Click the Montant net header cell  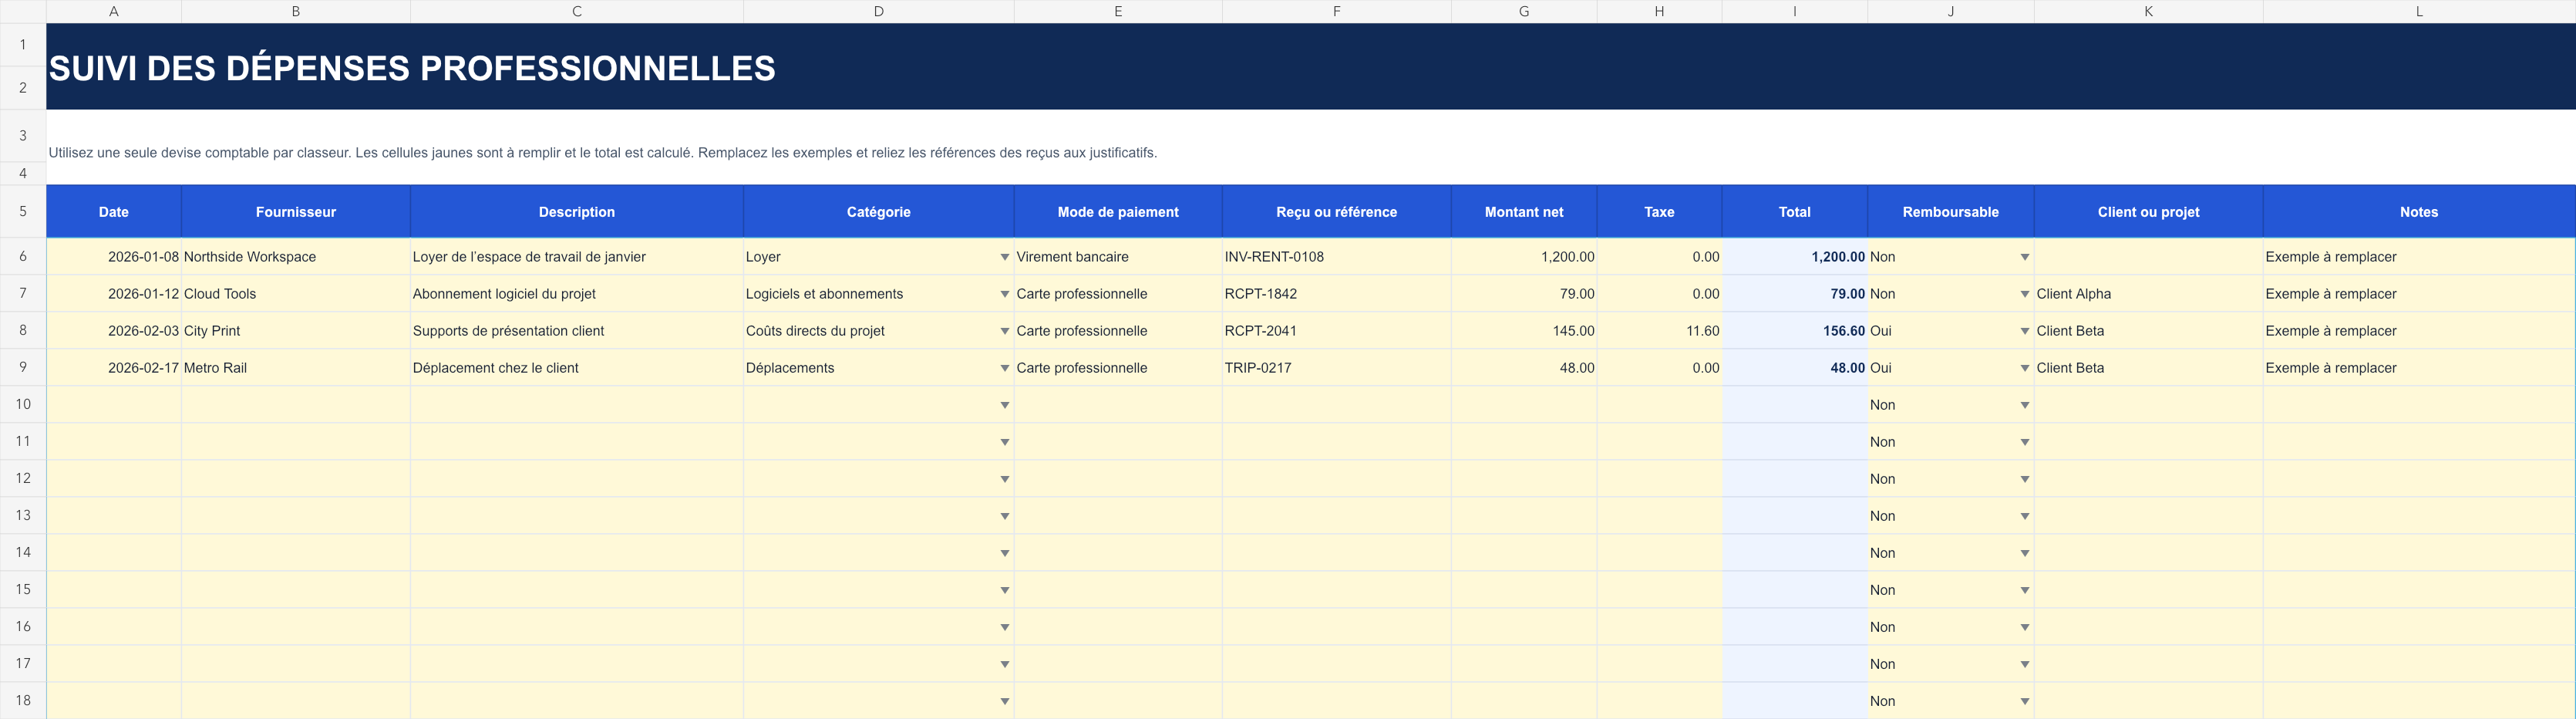click(x=1524, y=211)
